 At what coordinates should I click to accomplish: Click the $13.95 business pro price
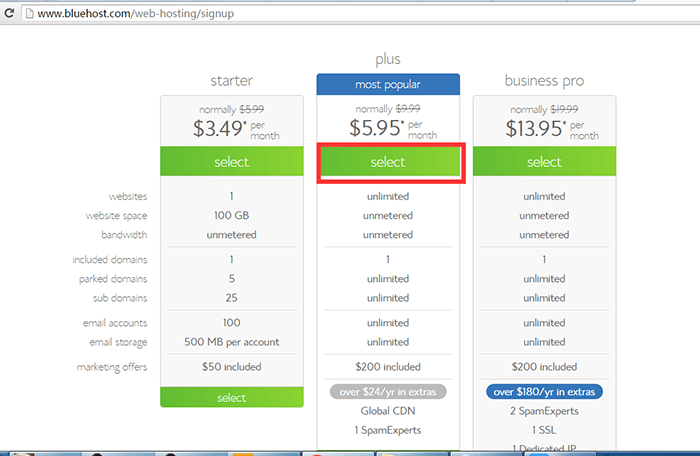coord(535,129)
